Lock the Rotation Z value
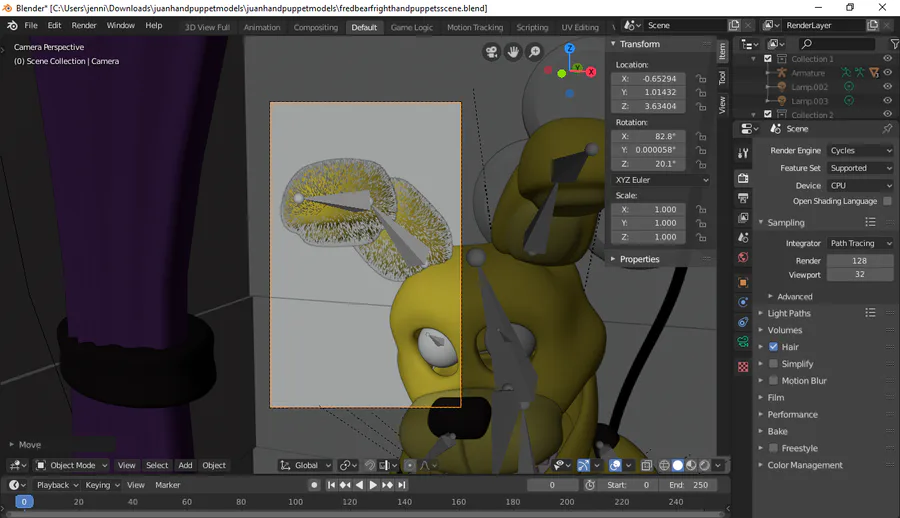The height and width of the screenshot is (518, 900). [701, 164]
